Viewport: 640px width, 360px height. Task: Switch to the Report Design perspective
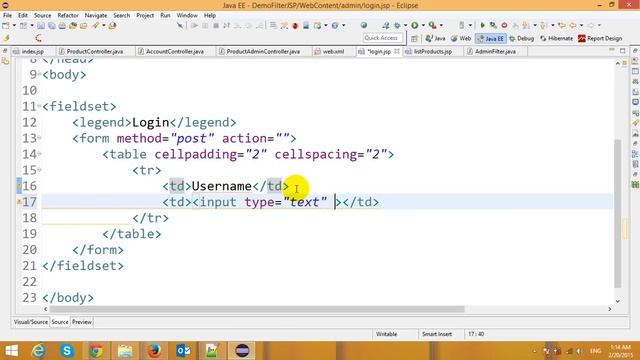pyautogui.click(x=600, y=38)
